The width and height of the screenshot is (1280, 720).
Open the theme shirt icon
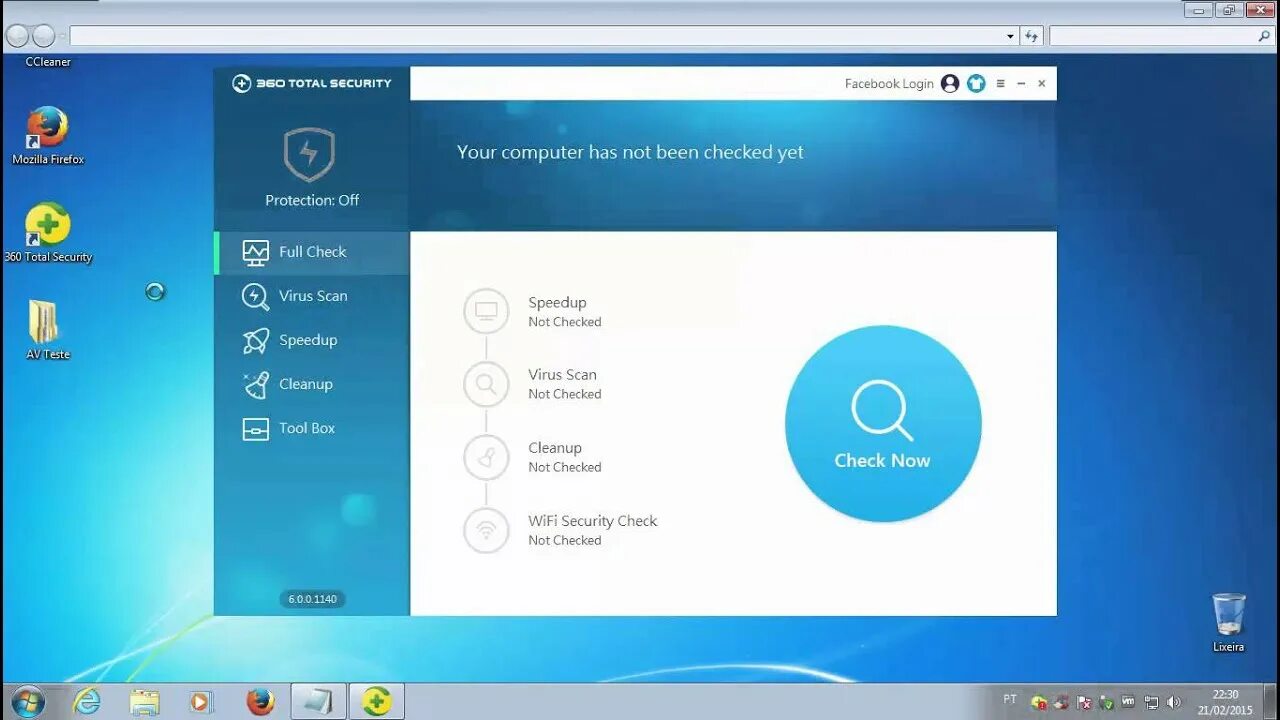coord(976,84)
